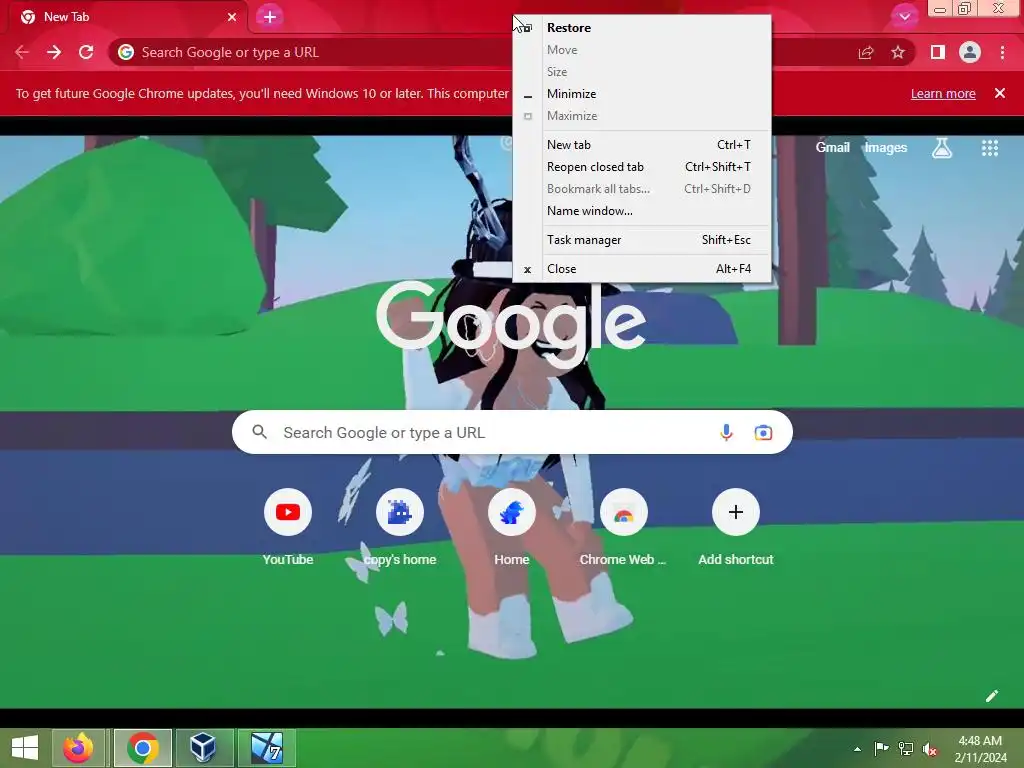This screenshot has width=1024, height=768.
Task: Open the clock showing 4:48 AM
Action: point(980,749)
